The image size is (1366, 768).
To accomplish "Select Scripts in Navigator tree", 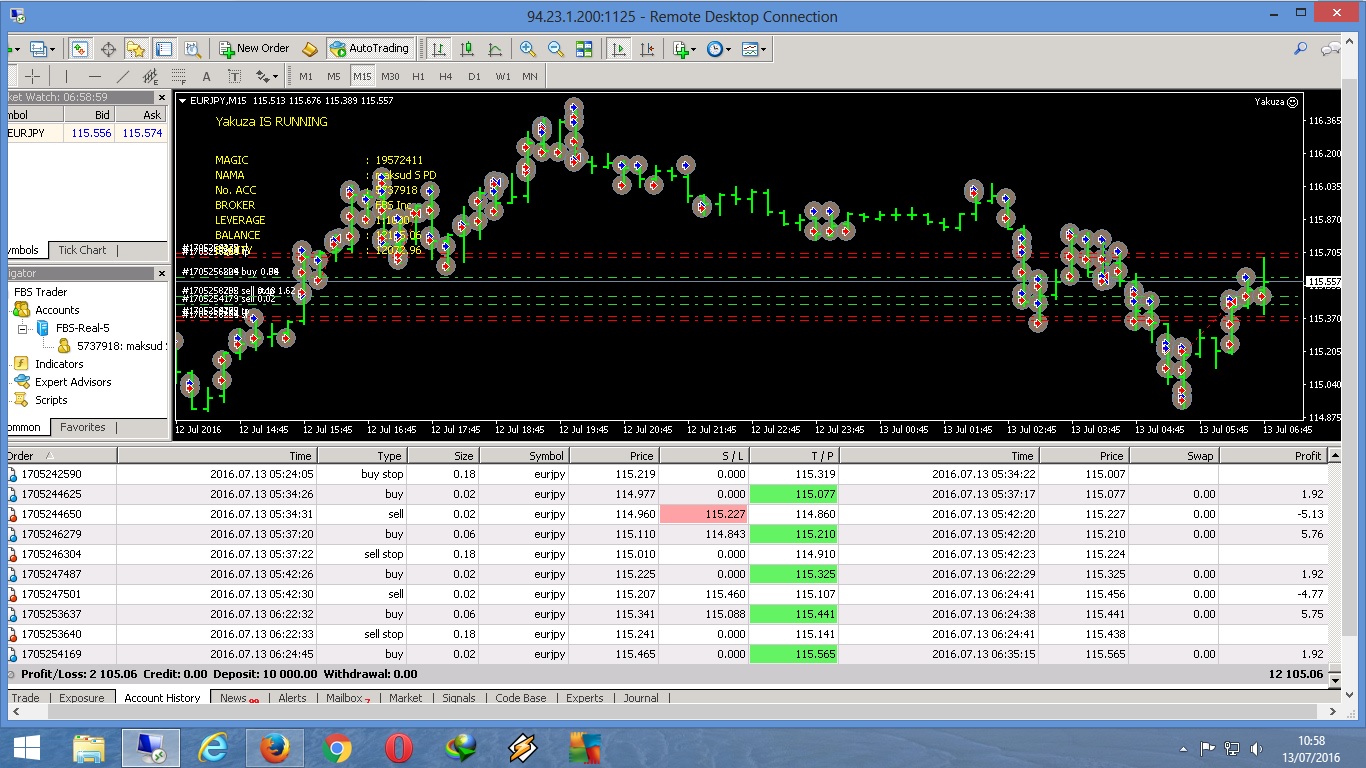I will (40, 400).
